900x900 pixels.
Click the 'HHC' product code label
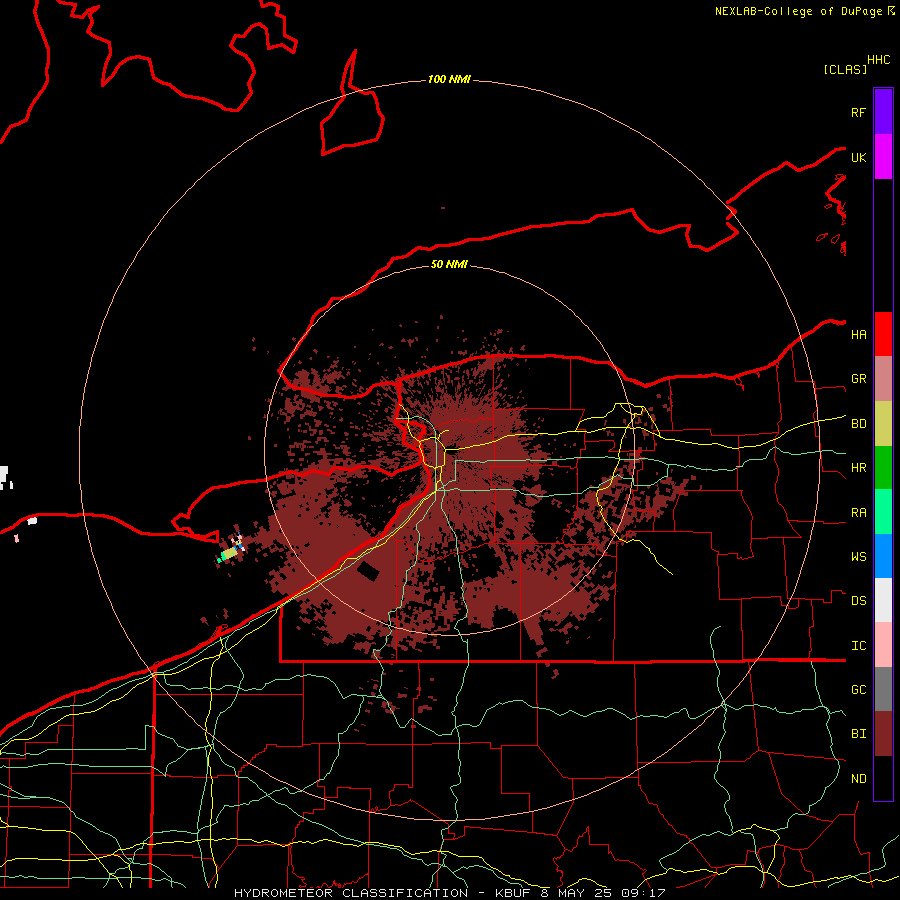click(878, 60)
